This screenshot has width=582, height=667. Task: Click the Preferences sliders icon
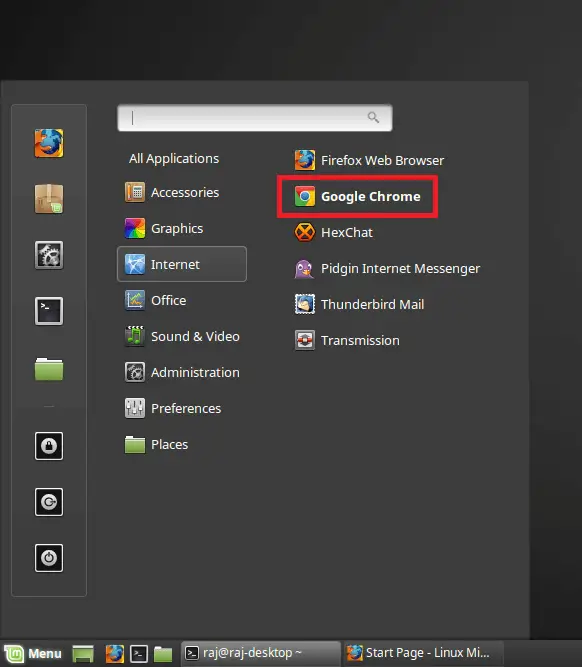135,408
